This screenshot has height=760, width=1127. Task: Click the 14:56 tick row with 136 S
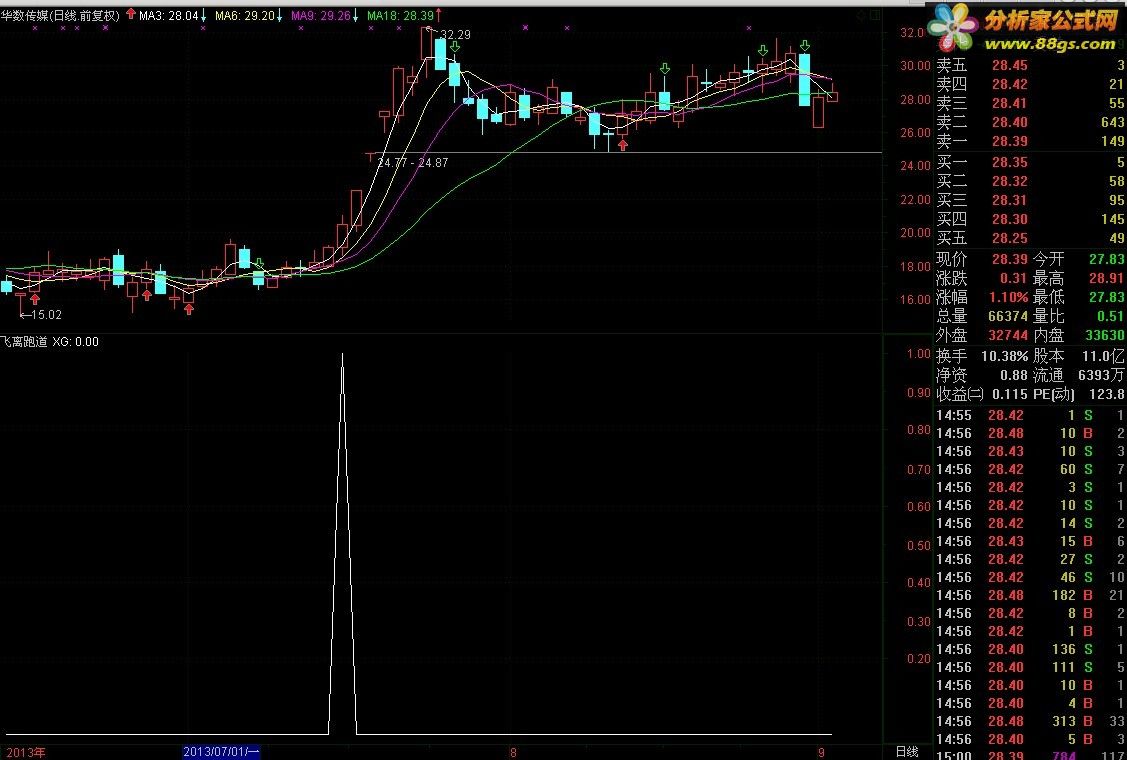pyautogui.click(x=1030, y=649)
